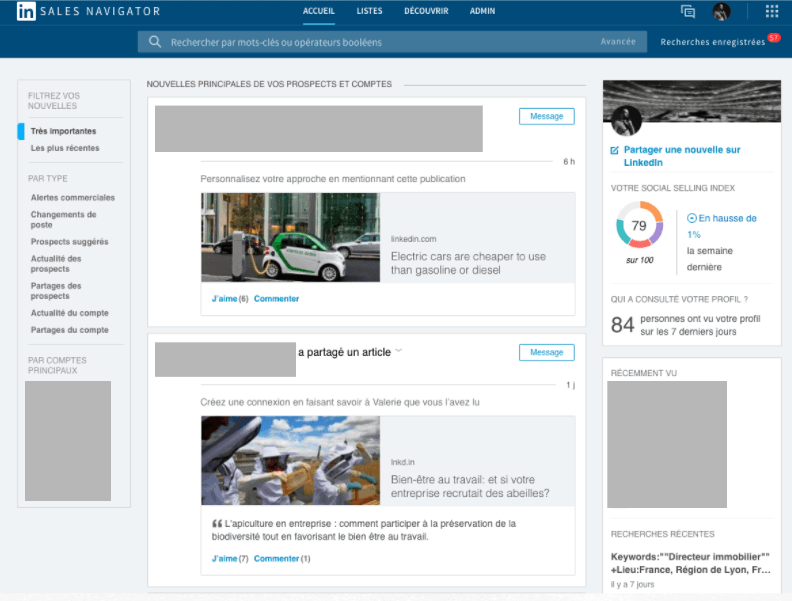Click the 57 saved searches badge
Image resolution: width=792 pixels, height=601 pixels.
pyautogui.click(x=773, y=38)
